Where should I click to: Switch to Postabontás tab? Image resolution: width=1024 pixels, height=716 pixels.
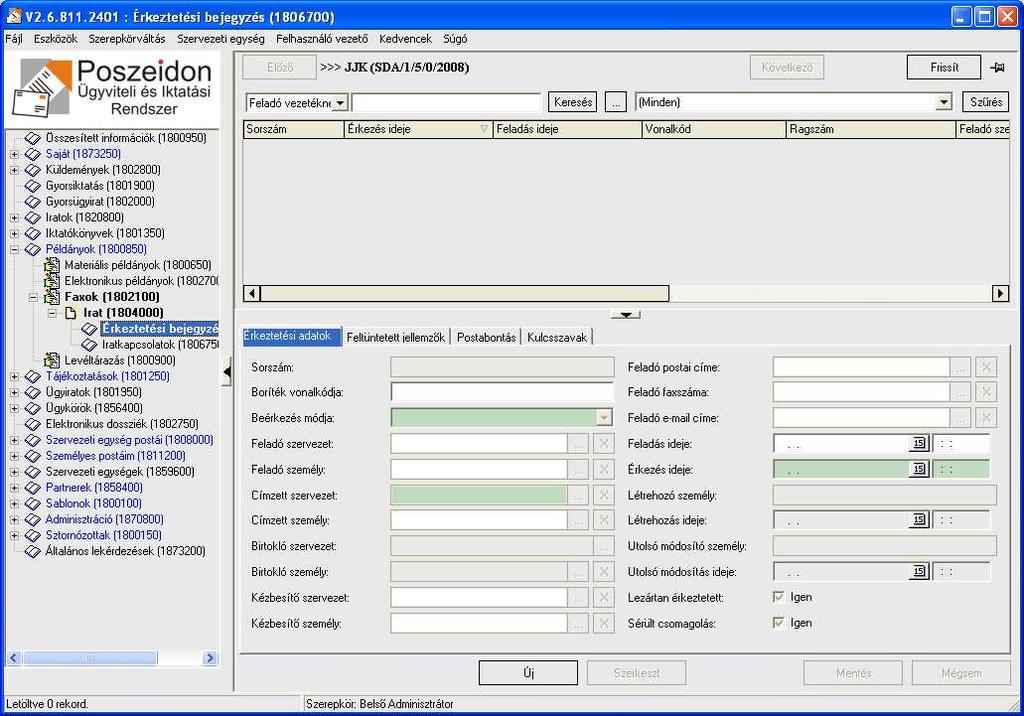tap(487, 337)
